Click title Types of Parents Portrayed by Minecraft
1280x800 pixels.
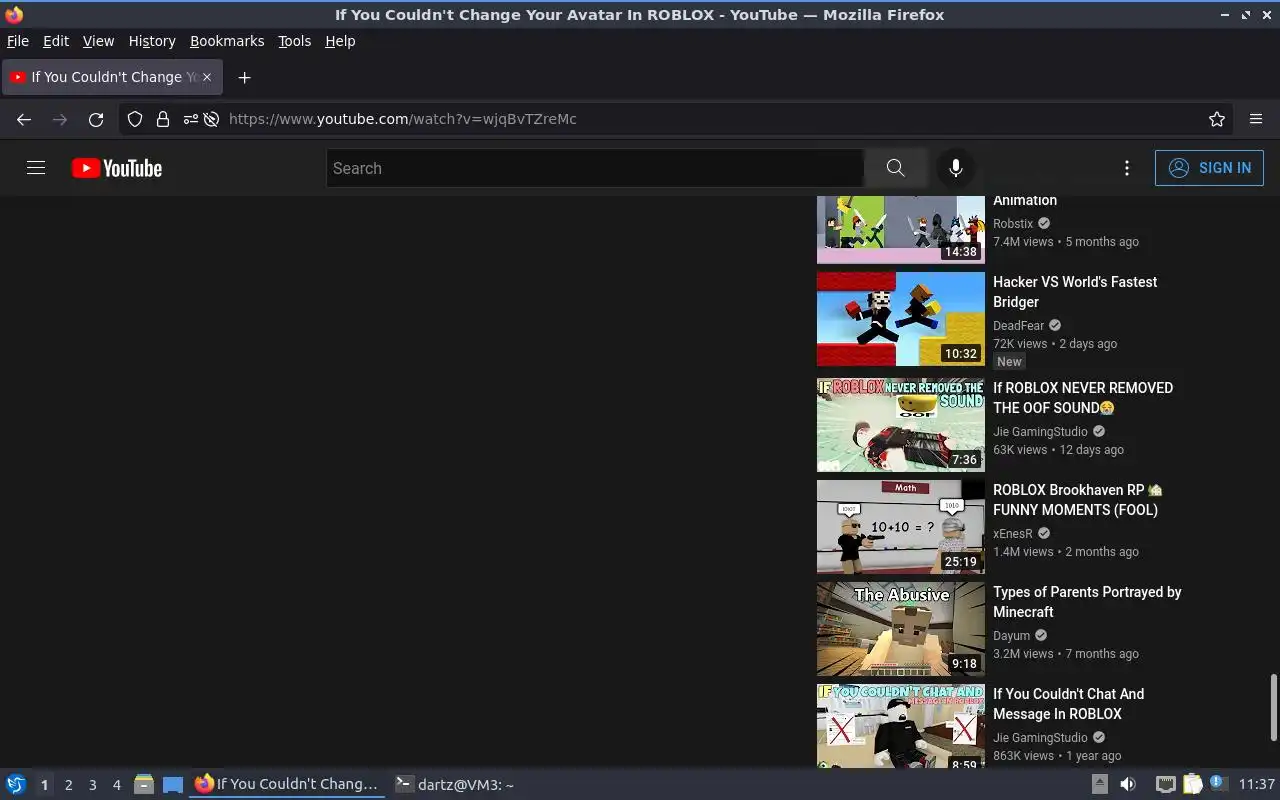click(1087, 602)
